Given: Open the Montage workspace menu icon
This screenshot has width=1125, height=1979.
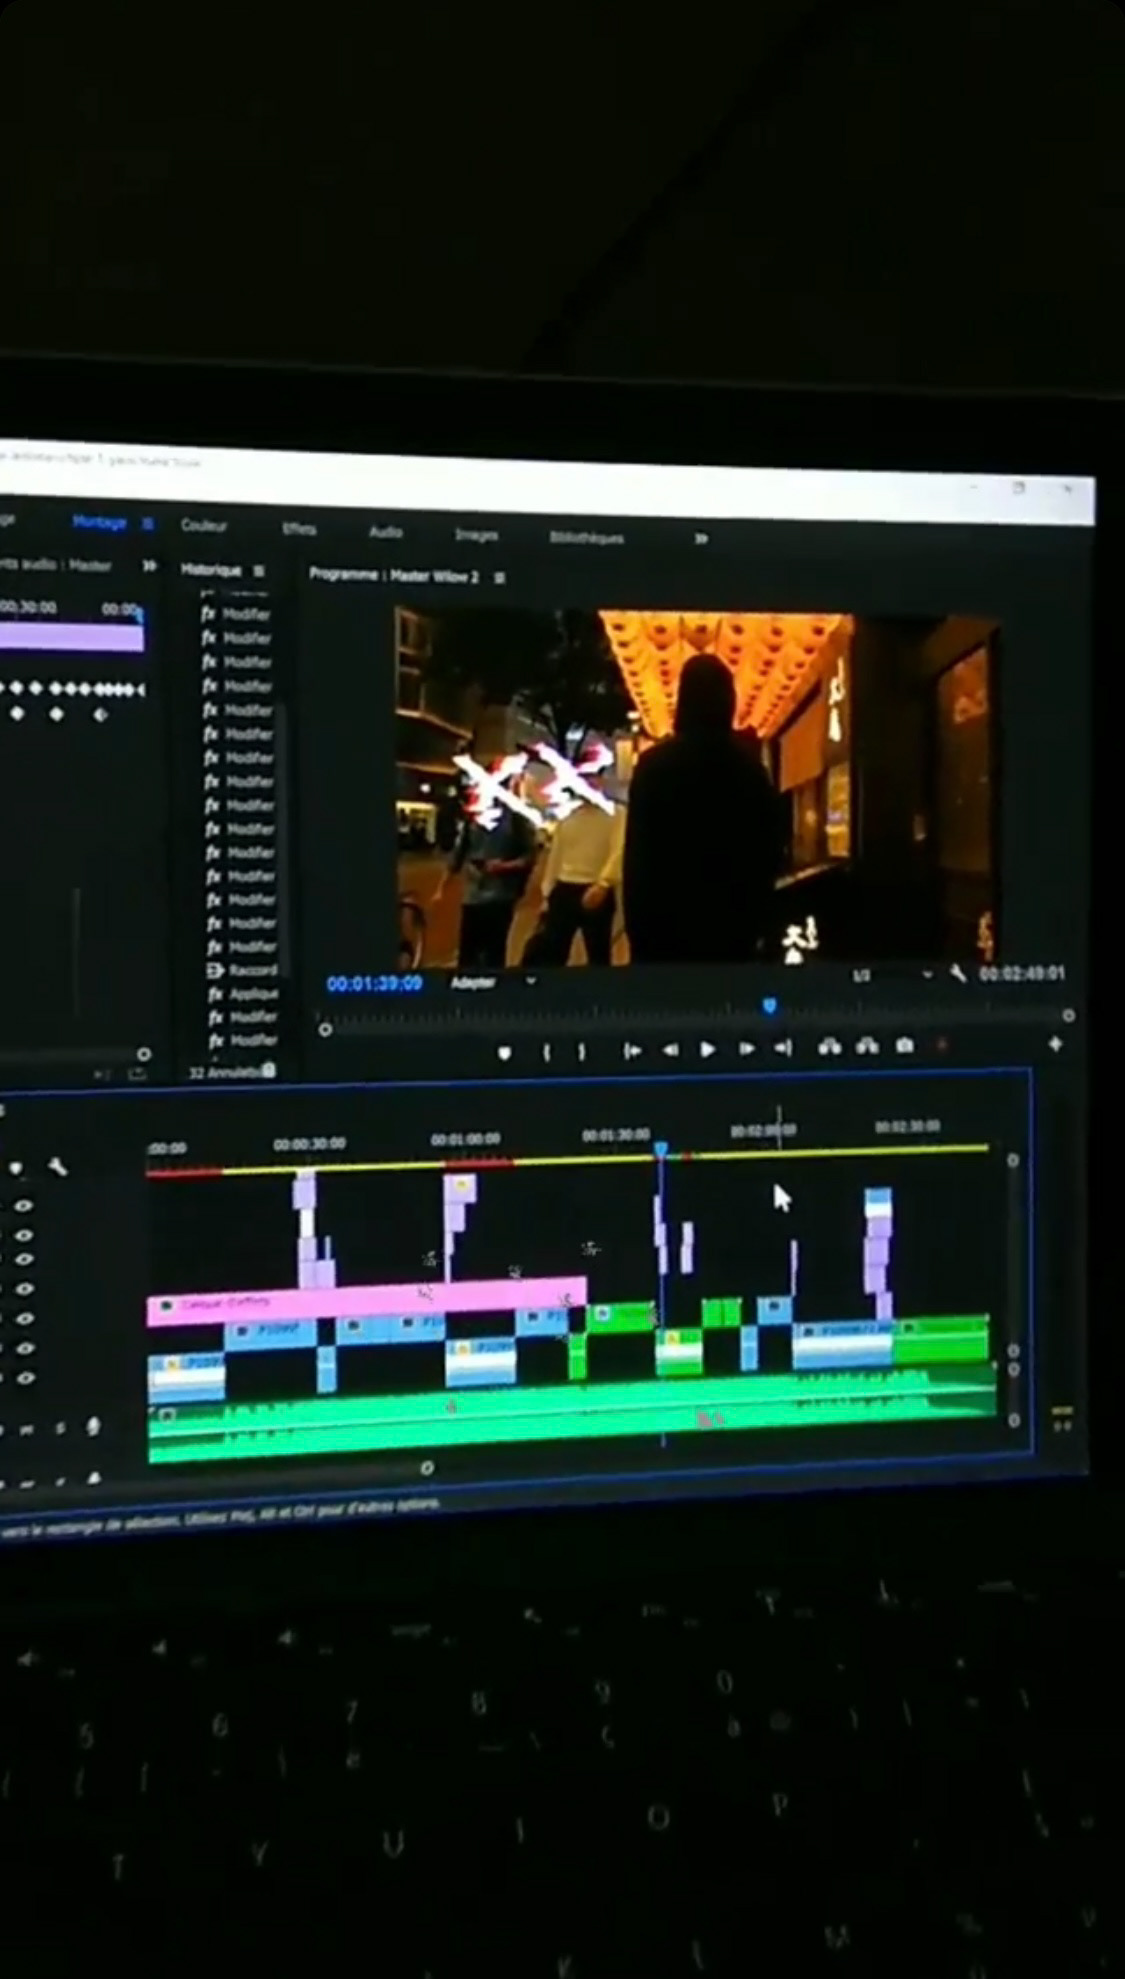Looking at the screenshot, I should pos(148,523).
